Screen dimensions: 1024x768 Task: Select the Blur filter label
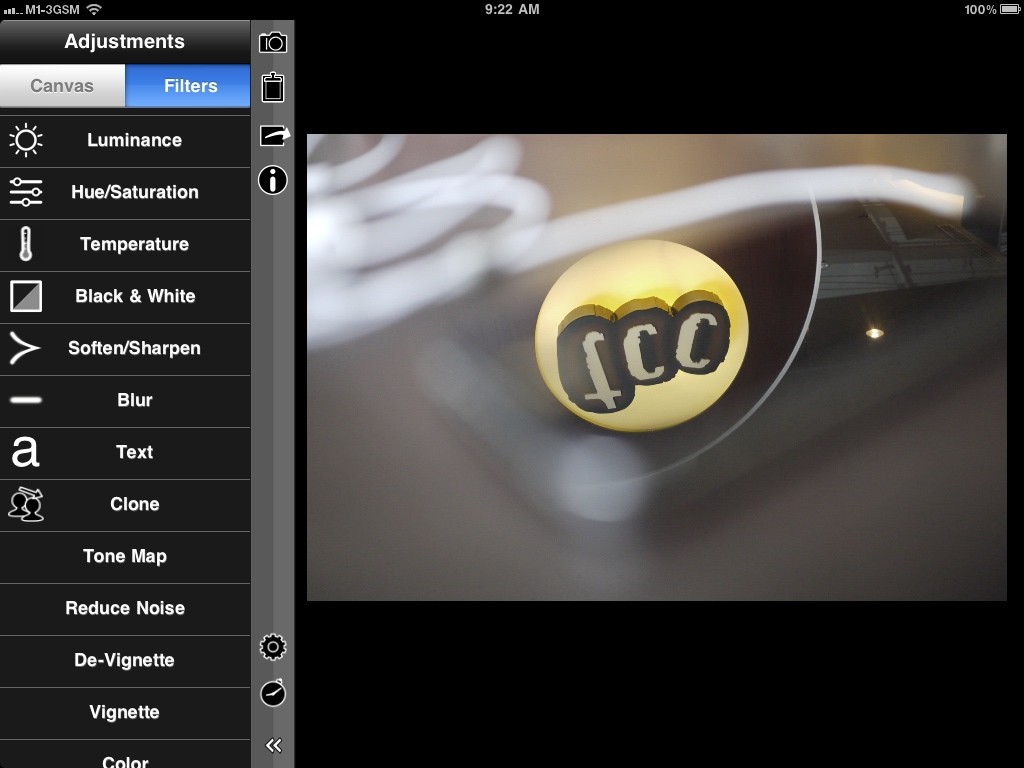135,400
